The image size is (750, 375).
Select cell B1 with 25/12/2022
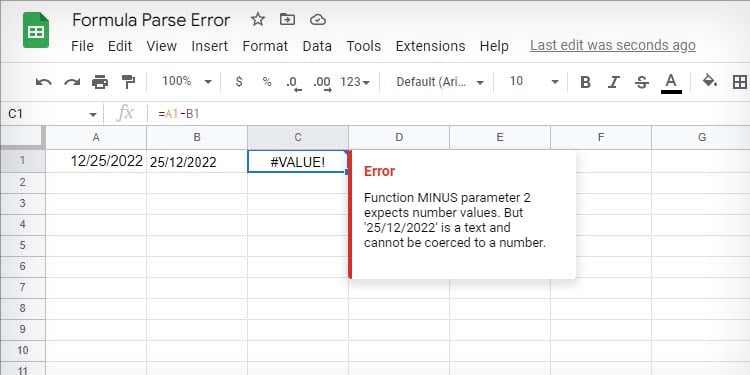(x=197, y=161)
